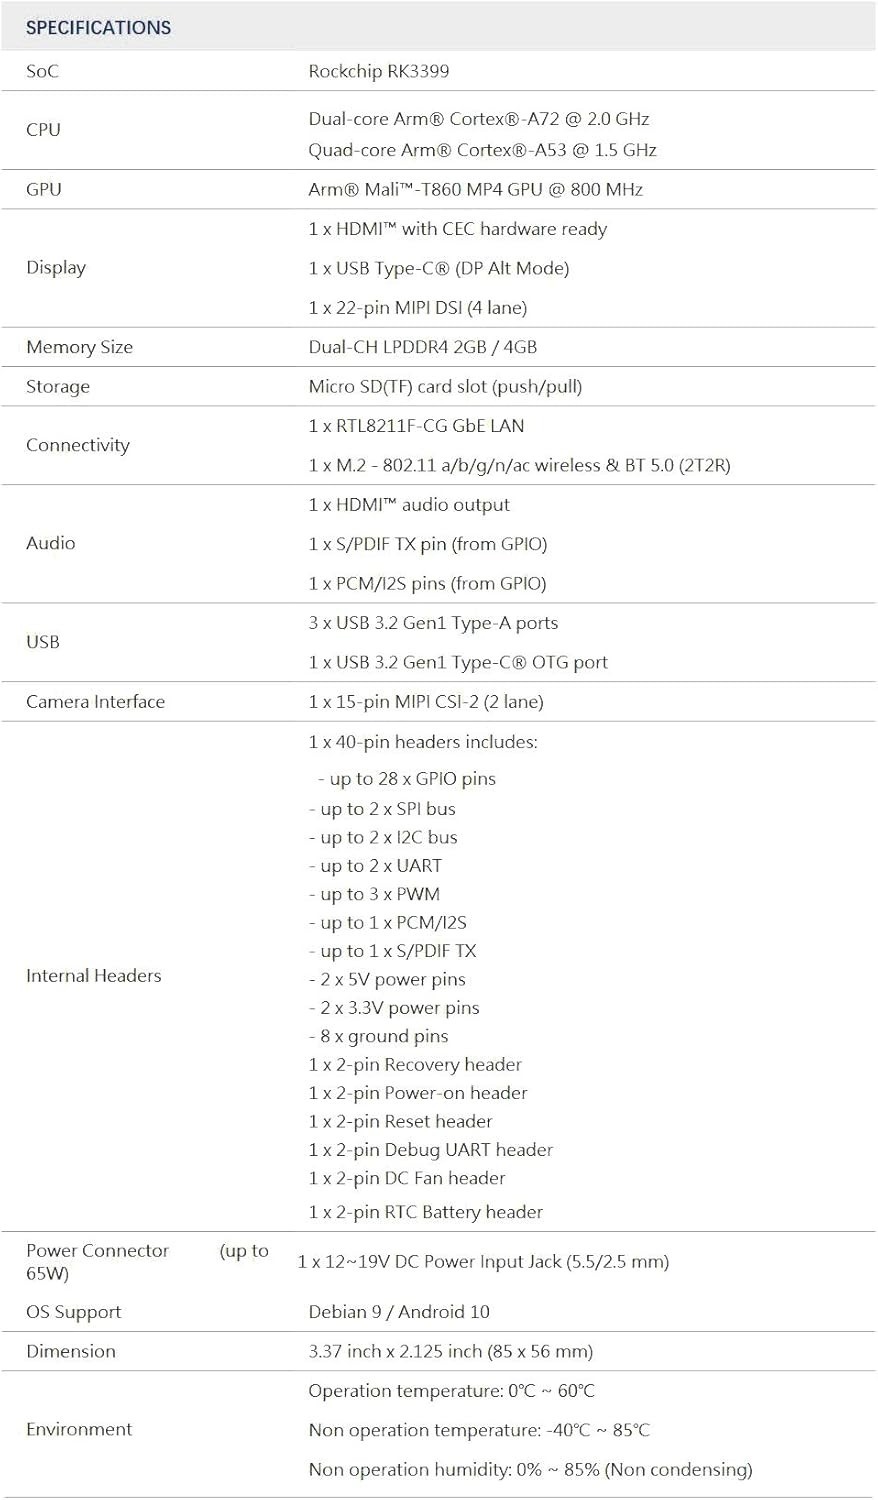Screen dimensions: 878x1500
Task: Select the HDMI with CEC hardware ready line
Action: pos(458,229)
